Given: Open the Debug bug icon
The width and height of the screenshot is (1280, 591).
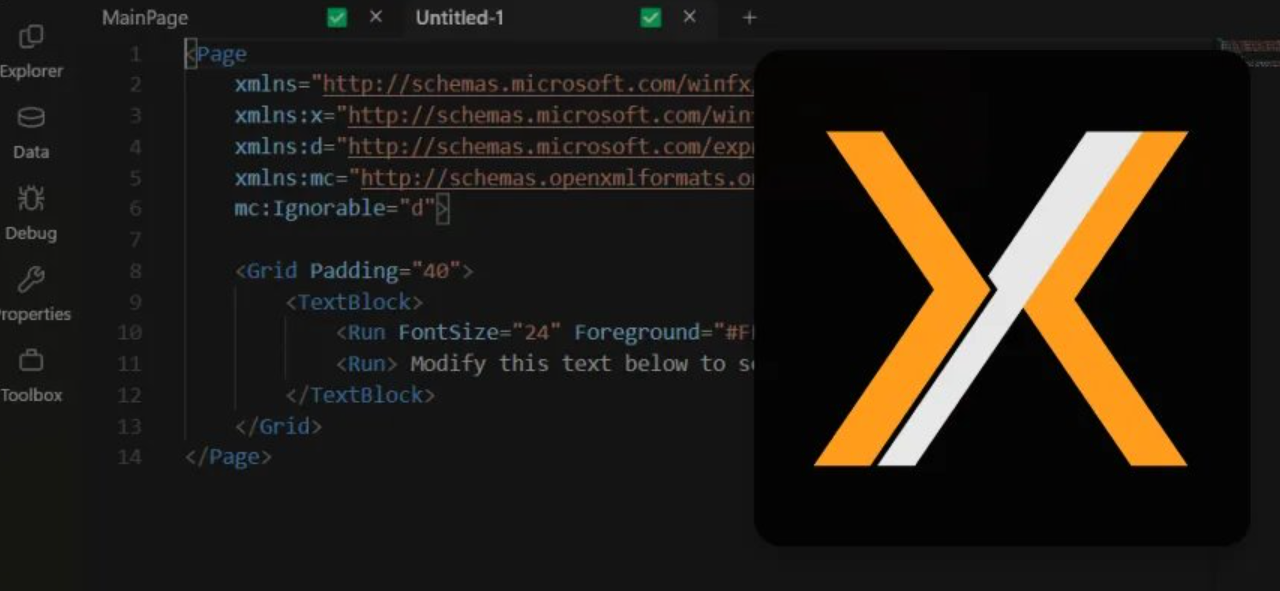Looking at the screenshot, I should click(x=31, y=199).
